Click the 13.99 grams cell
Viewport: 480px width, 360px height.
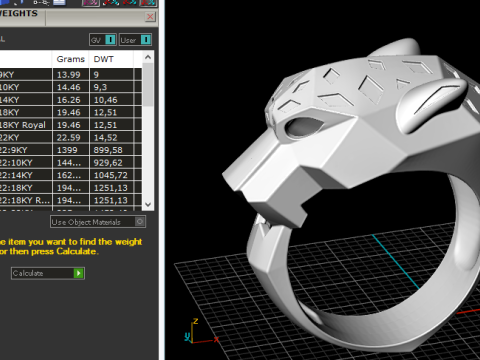pyautogui.click(x=71, y=75)
